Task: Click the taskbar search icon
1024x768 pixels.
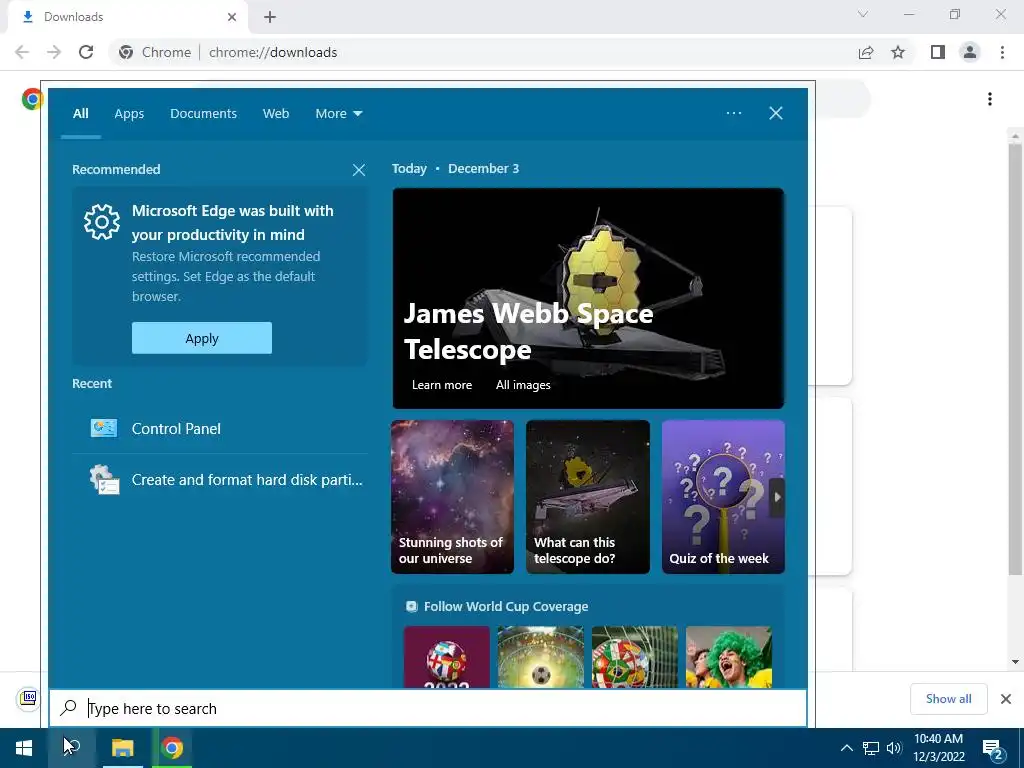Action: 72,748
